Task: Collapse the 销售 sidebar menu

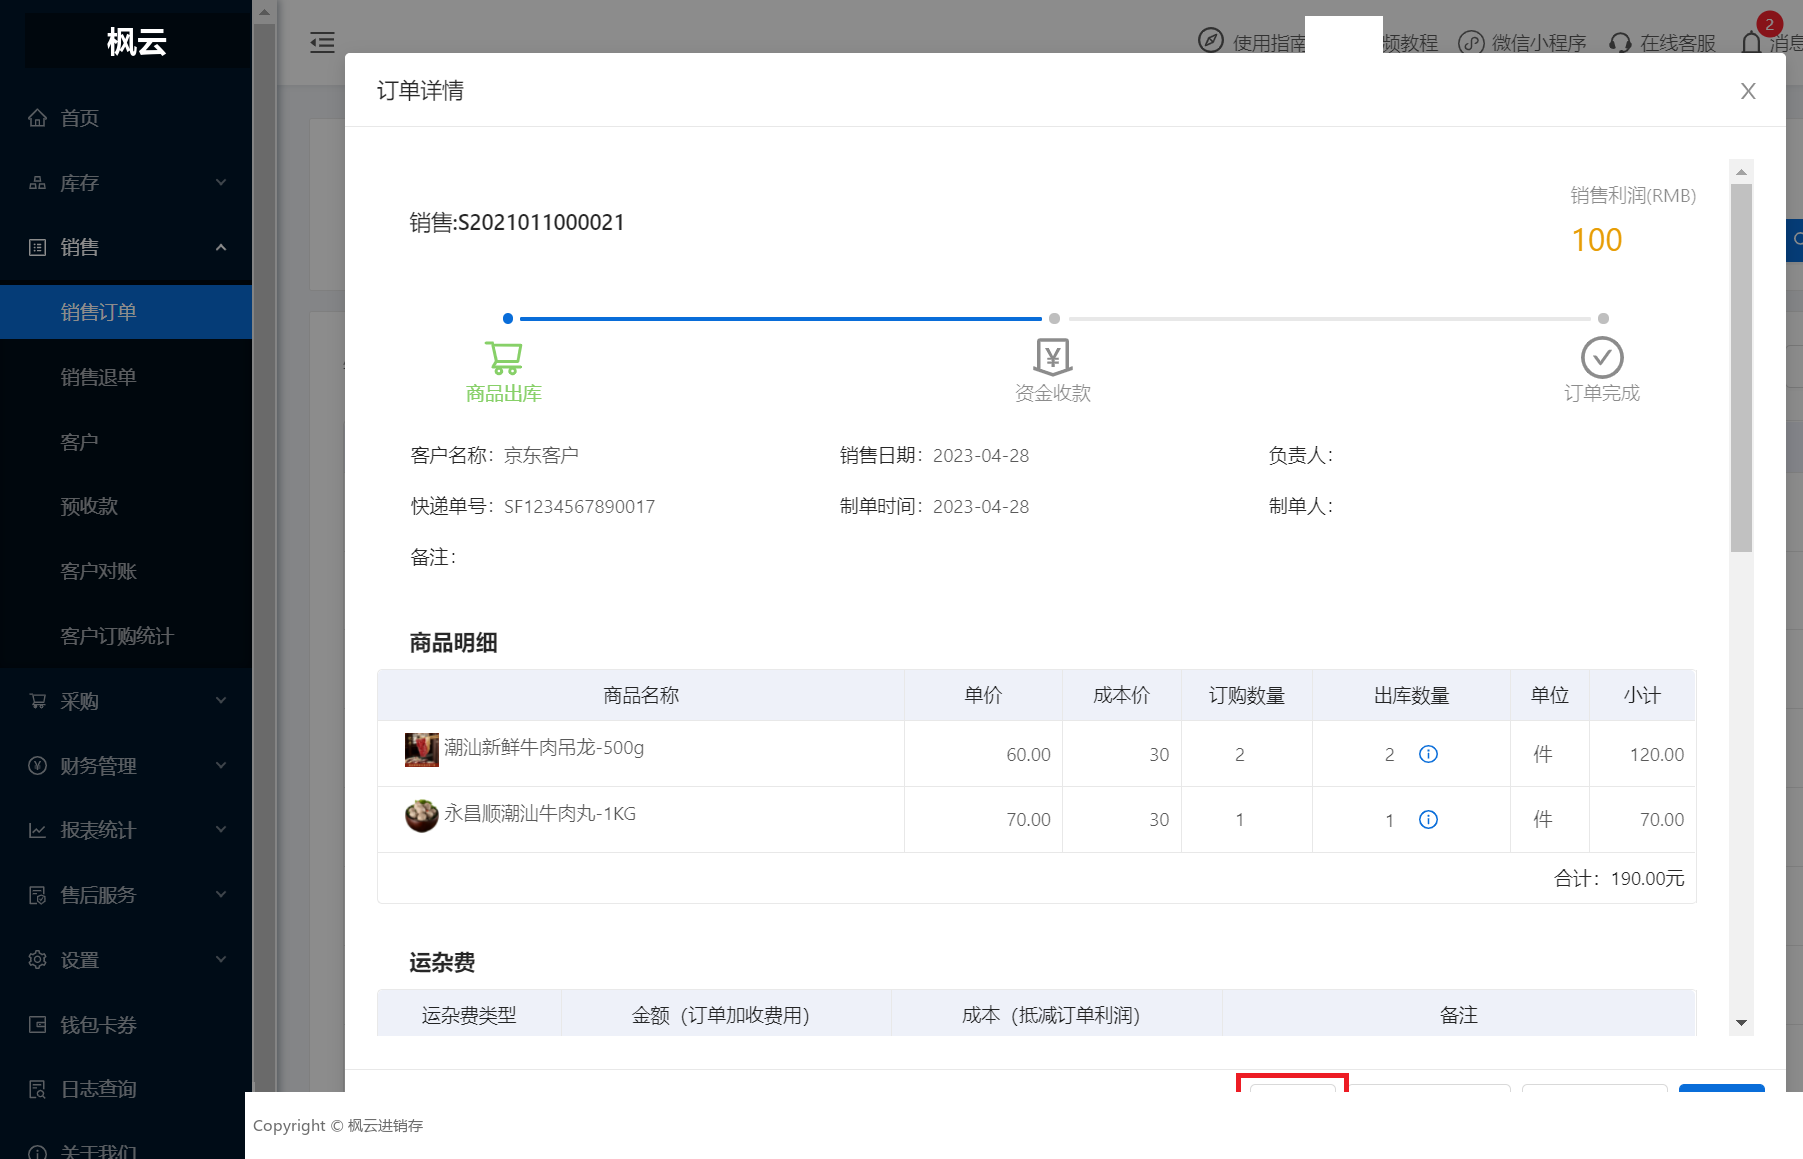Action: [126, 247]
